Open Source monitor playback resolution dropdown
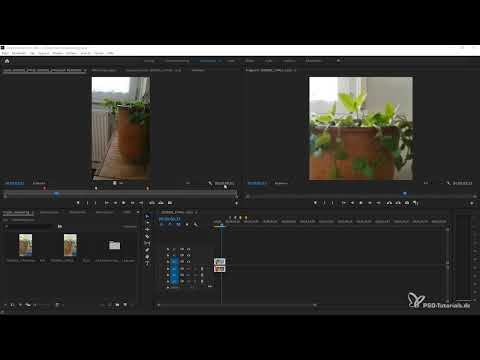 point(188,183)
